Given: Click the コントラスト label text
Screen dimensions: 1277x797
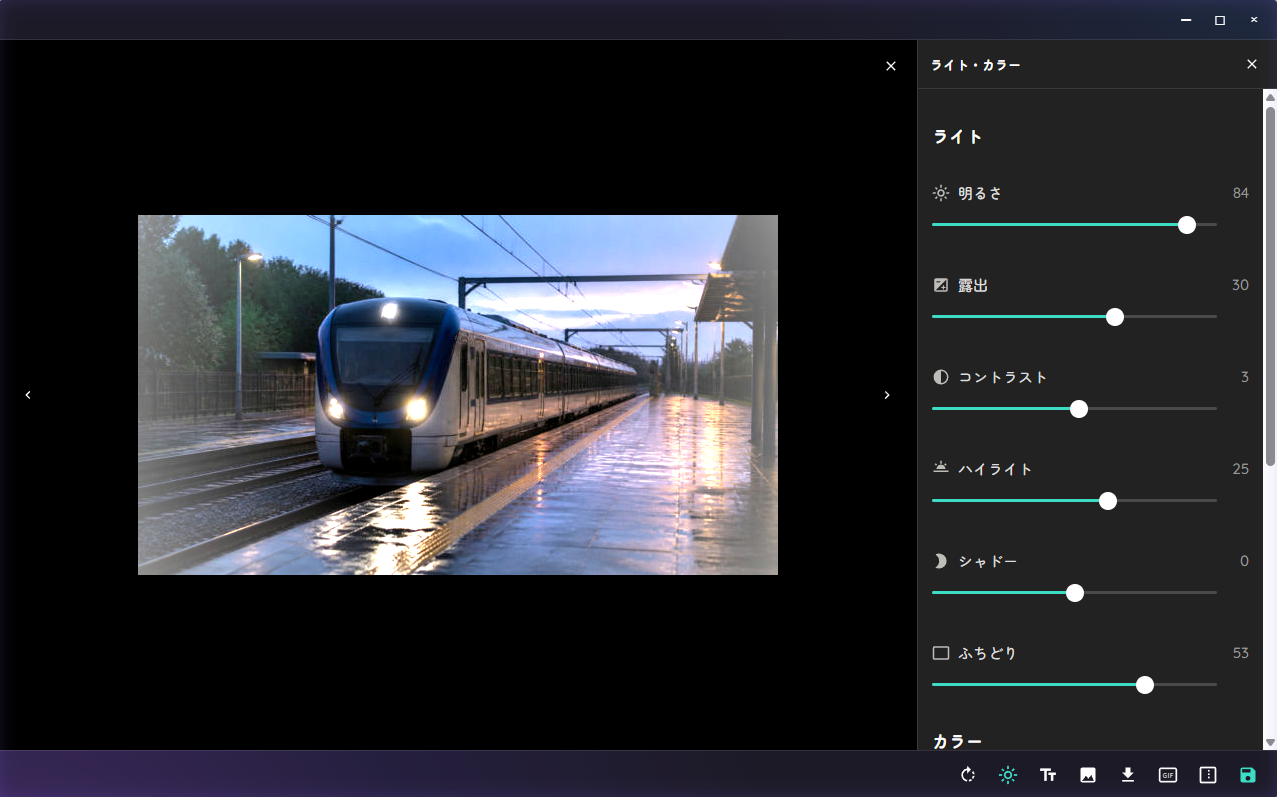Looking at the screenshot, I should point(1003,377).
